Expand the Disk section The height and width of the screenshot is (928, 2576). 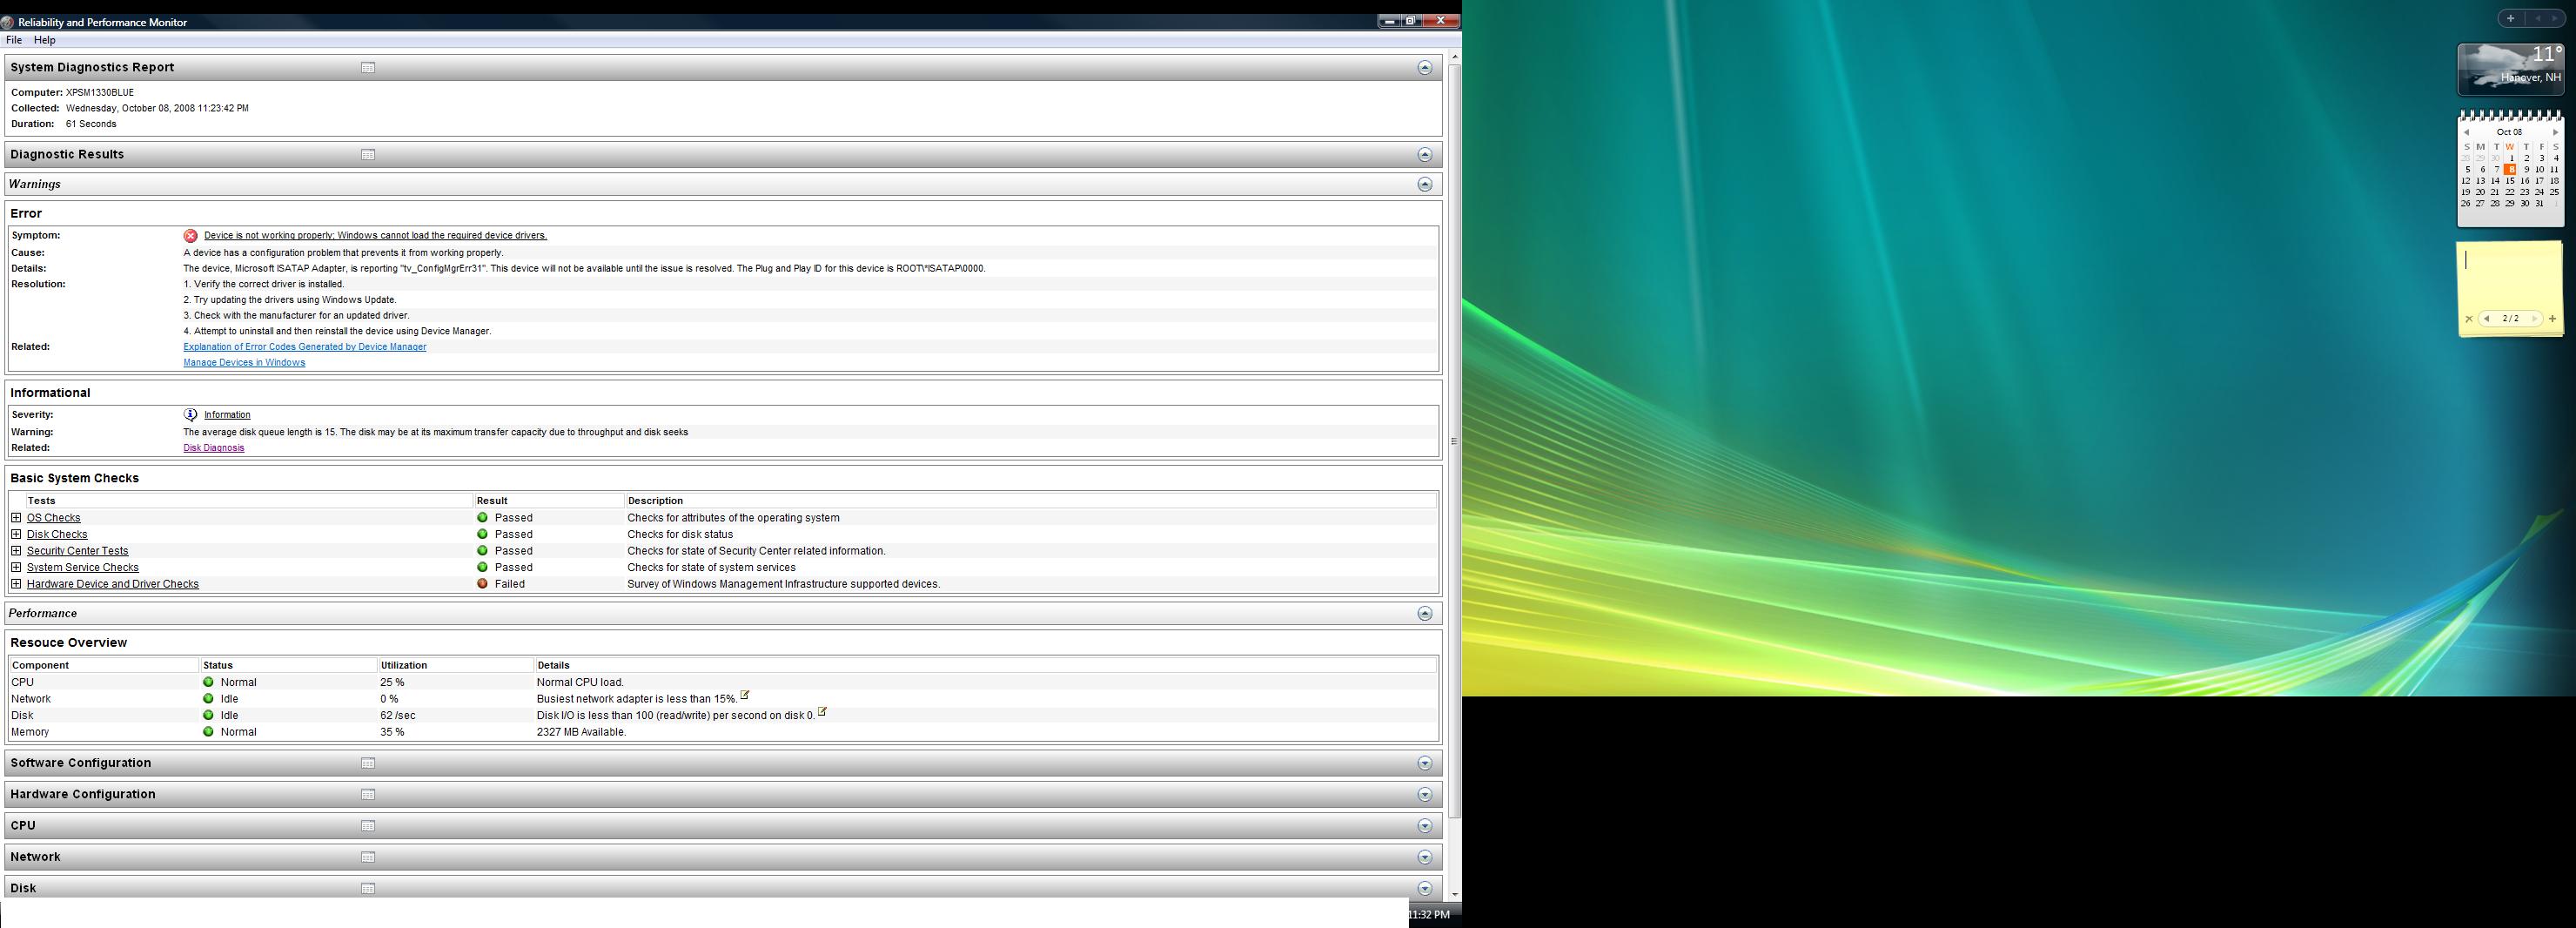pyautogui.click(x=1425, y=889)
